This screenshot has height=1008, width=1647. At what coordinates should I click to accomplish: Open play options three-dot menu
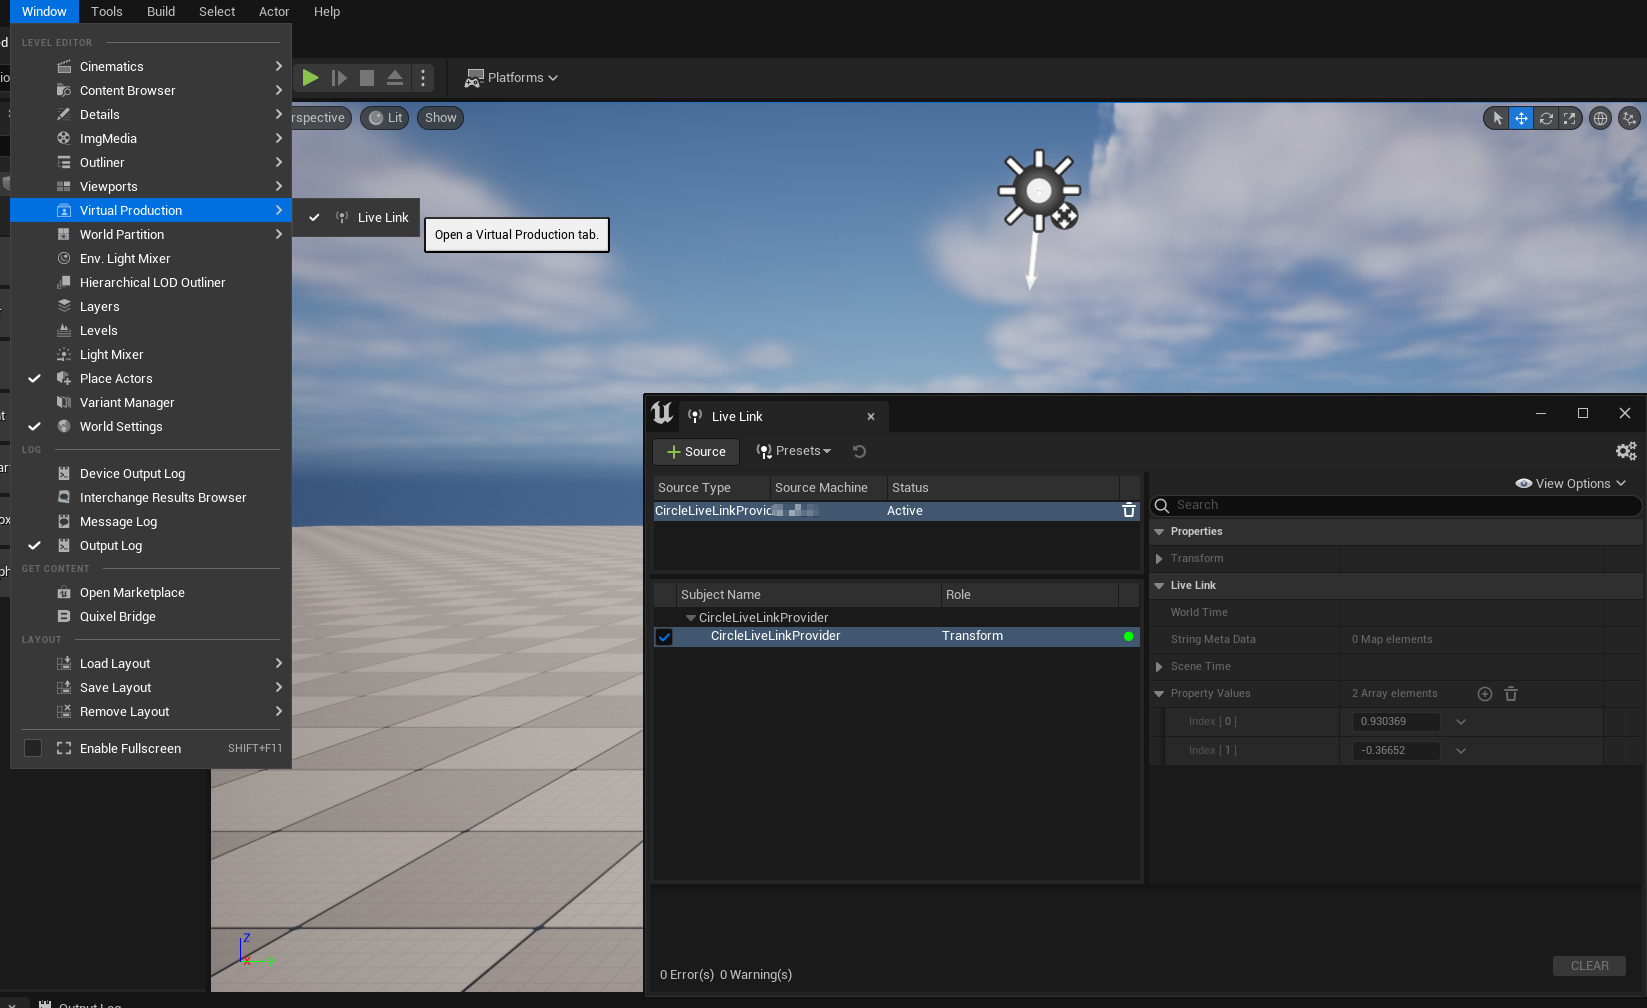[x=423, y=77]
